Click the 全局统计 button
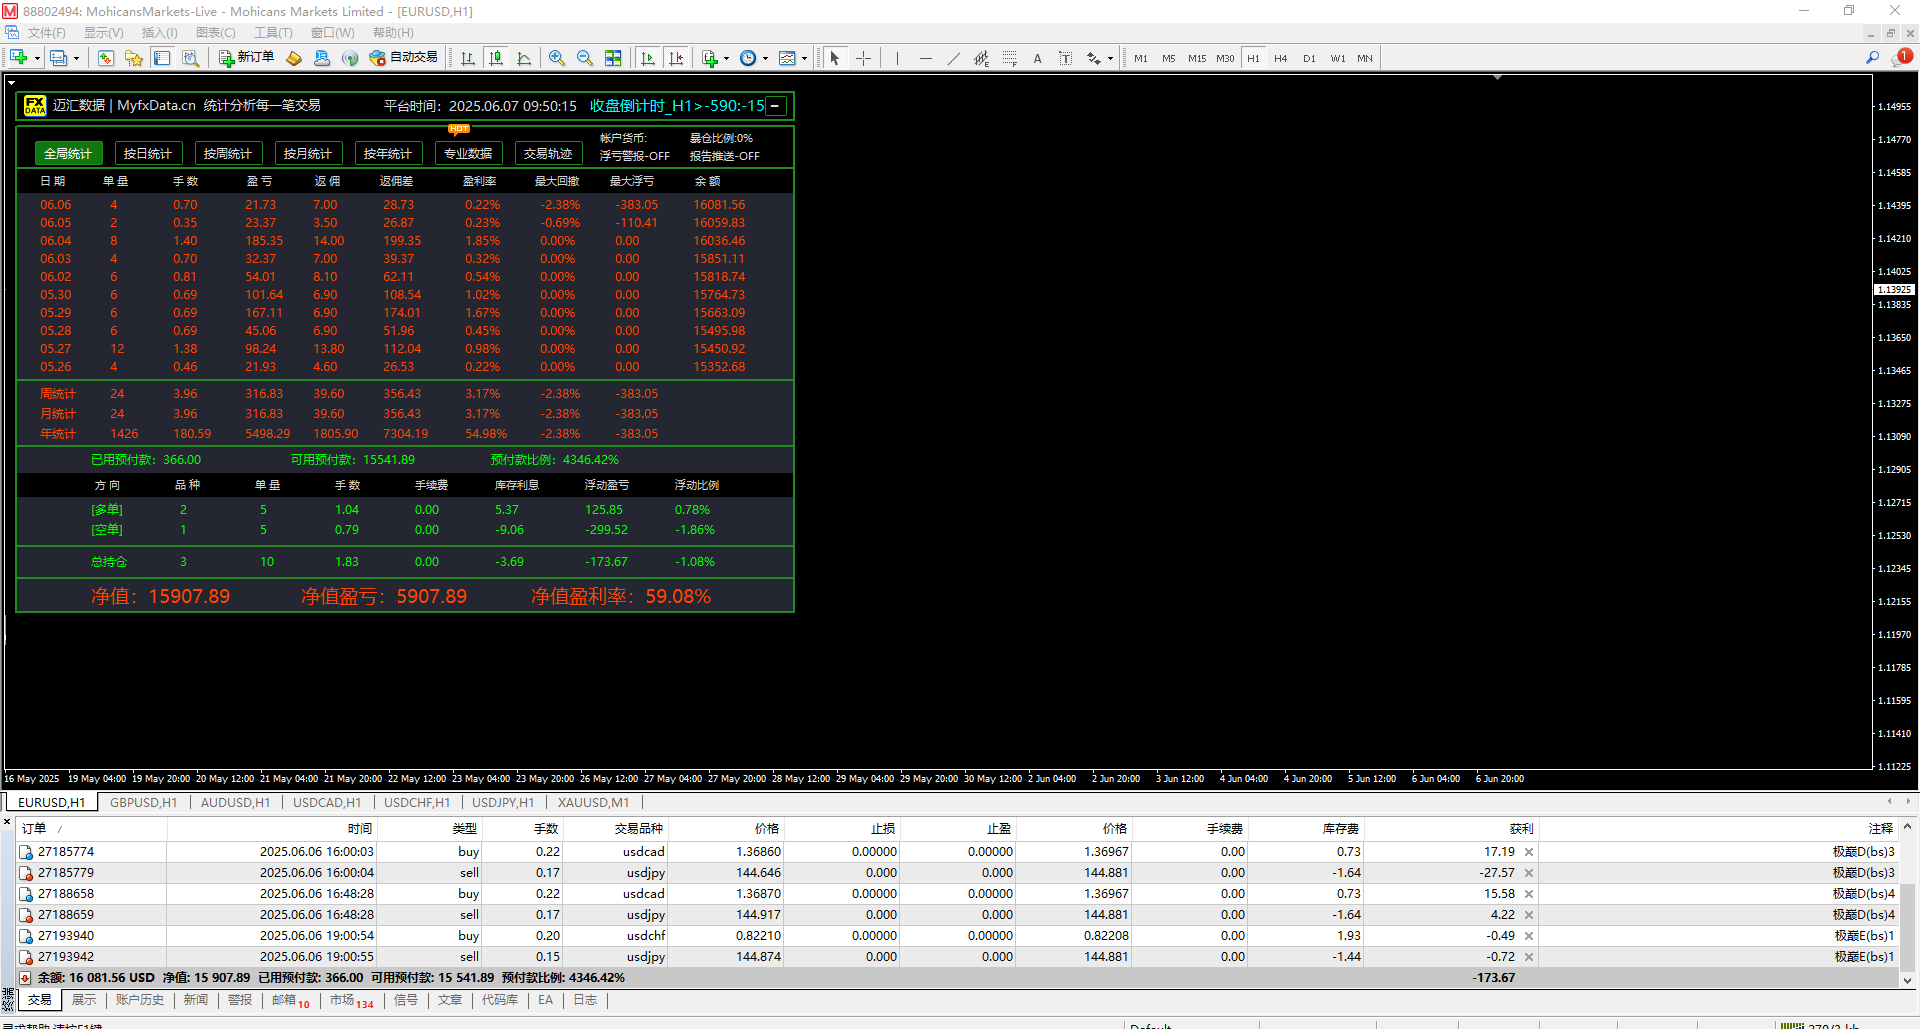Viewport: 1920px width, 1029px height. coord(67,153)
